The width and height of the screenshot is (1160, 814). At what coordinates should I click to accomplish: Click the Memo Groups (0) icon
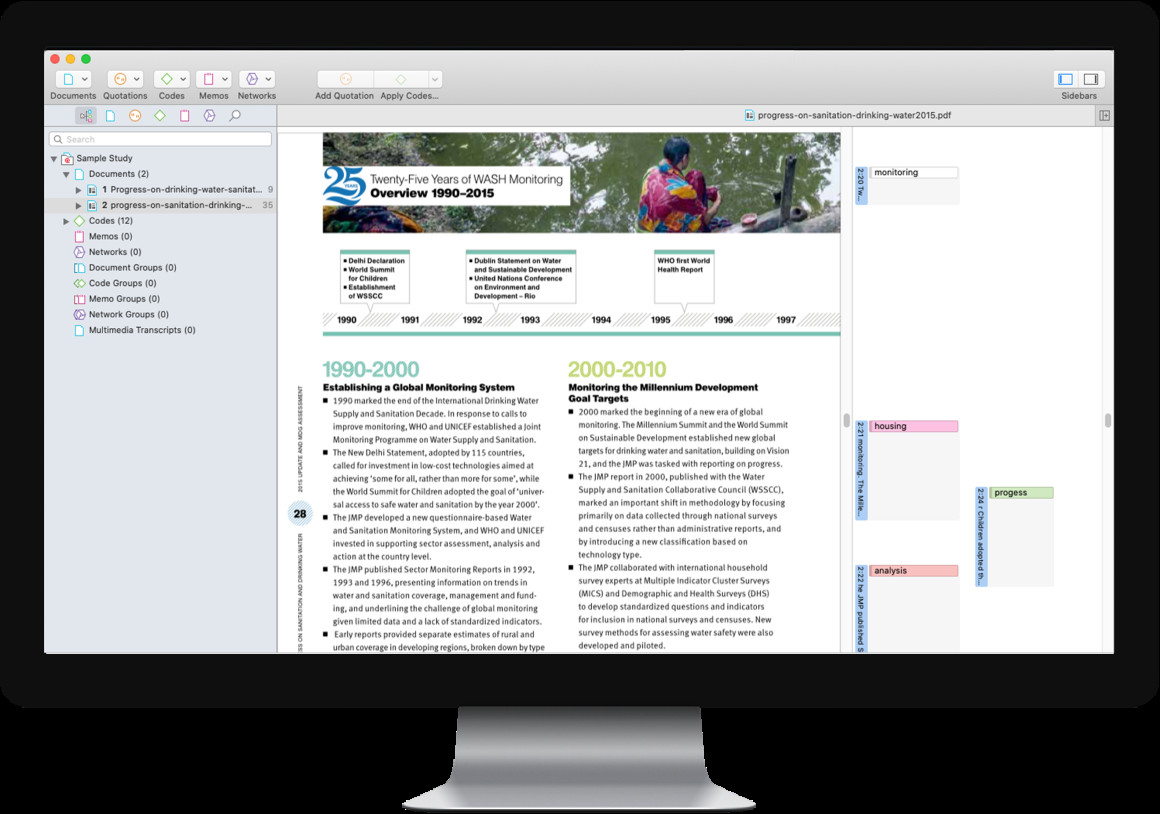[79, 299]
